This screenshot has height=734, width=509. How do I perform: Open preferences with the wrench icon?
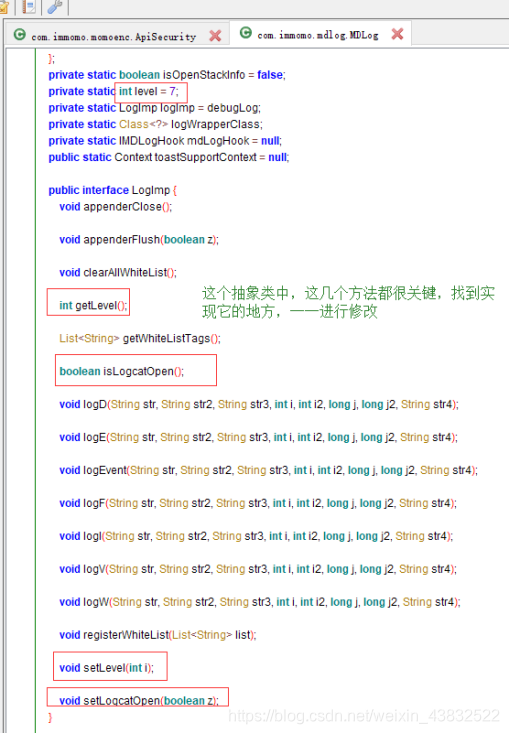55,7
